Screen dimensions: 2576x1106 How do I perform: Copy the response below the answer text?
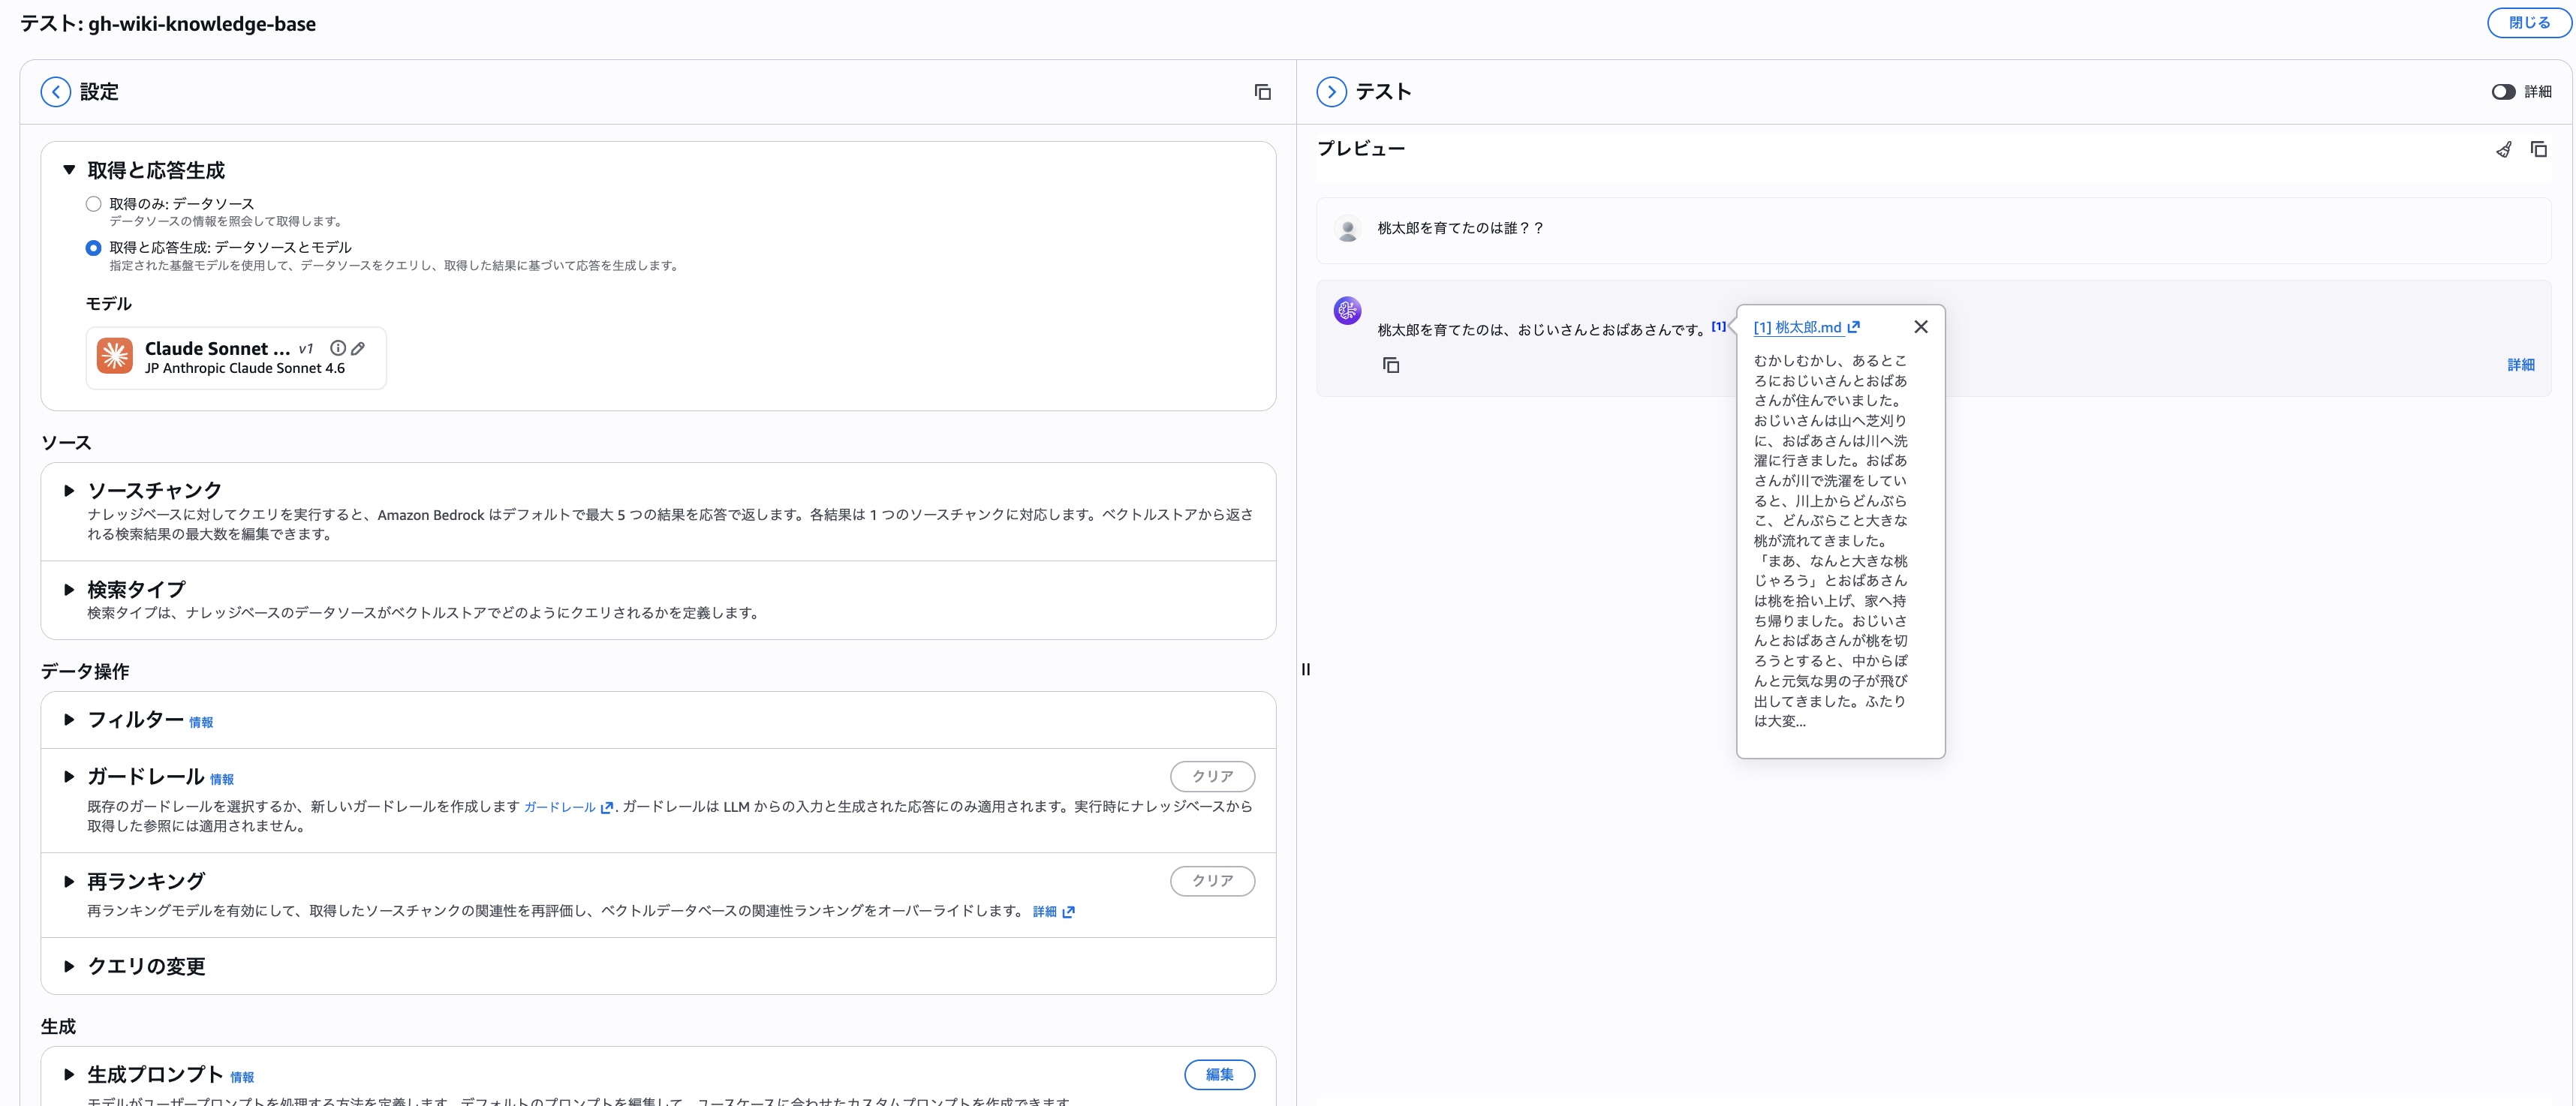point(1391,365)
